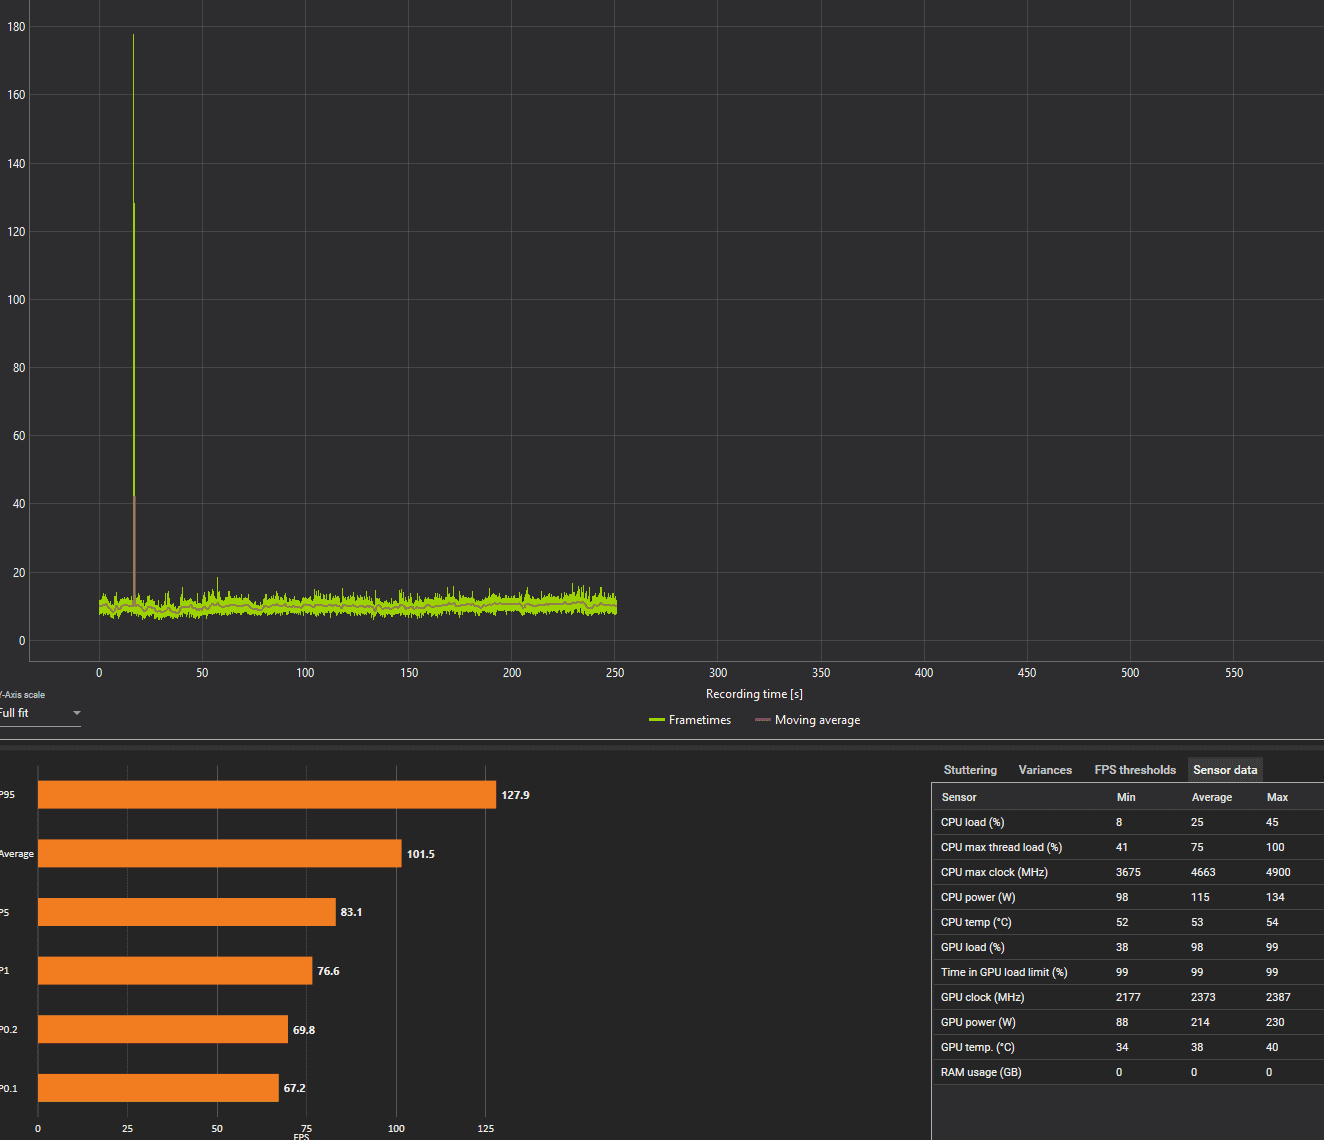
Task: Click the Min column header
Action: click(x=1126, y=797)
